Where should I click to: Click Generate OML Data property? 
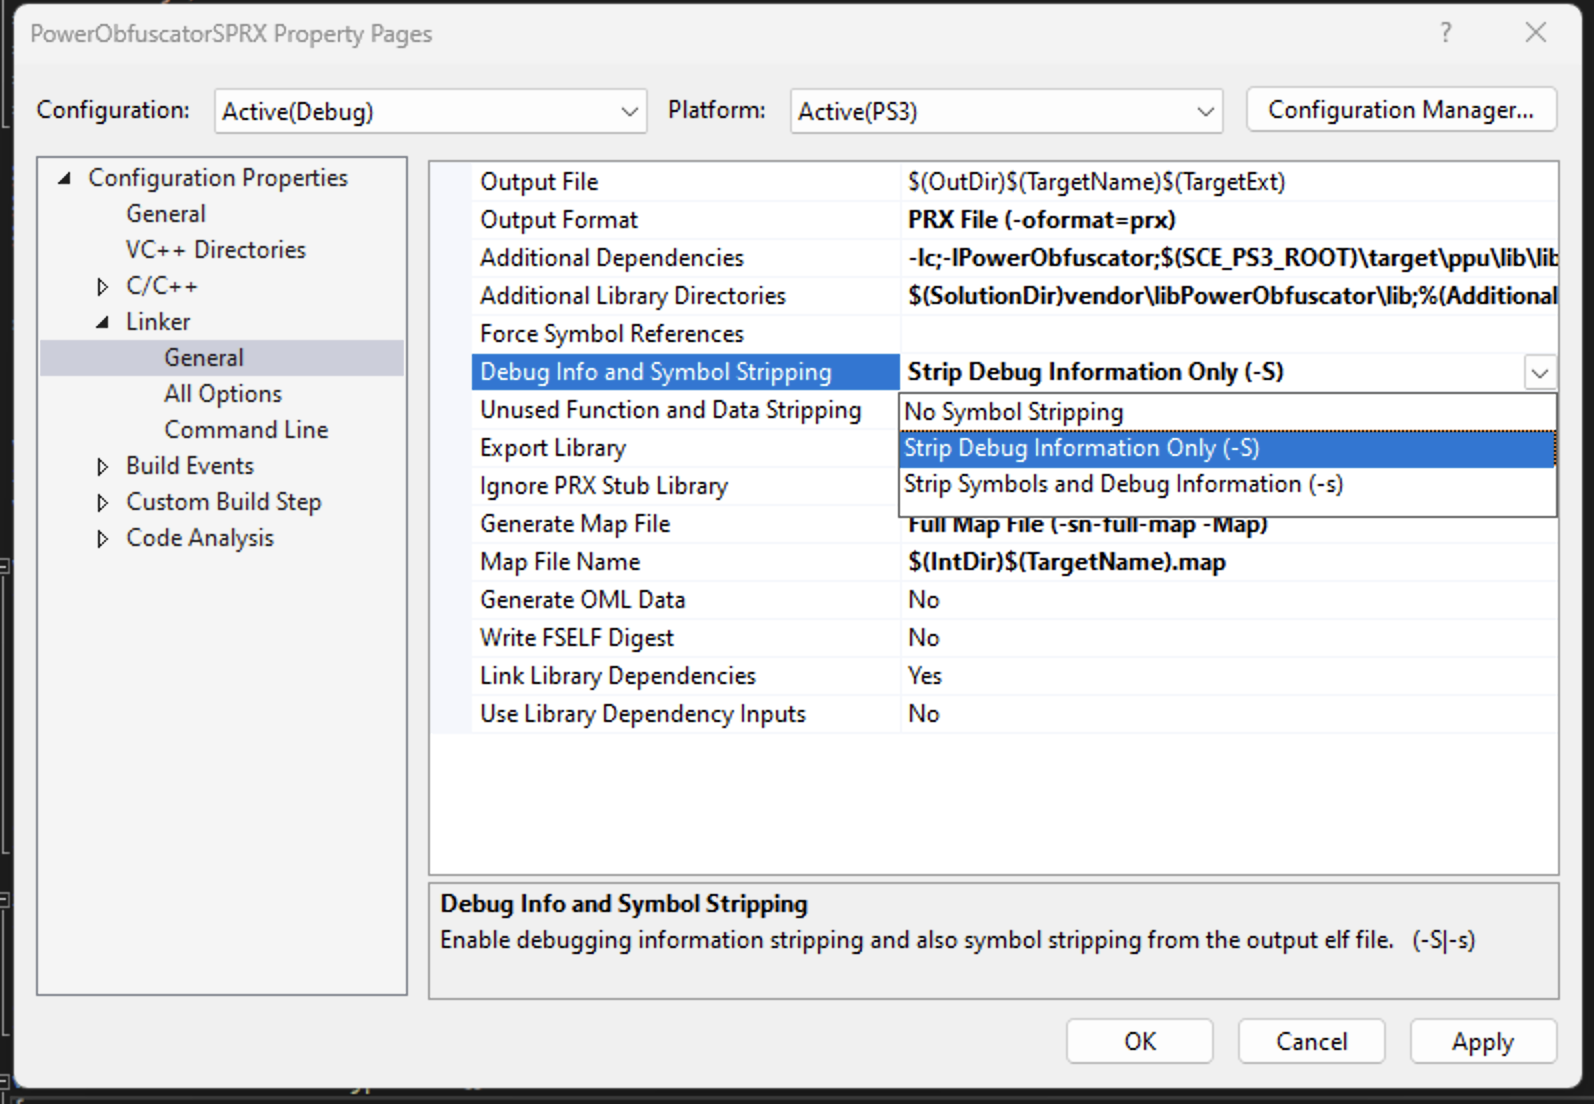pyautogui.click(x=583, y=600)
